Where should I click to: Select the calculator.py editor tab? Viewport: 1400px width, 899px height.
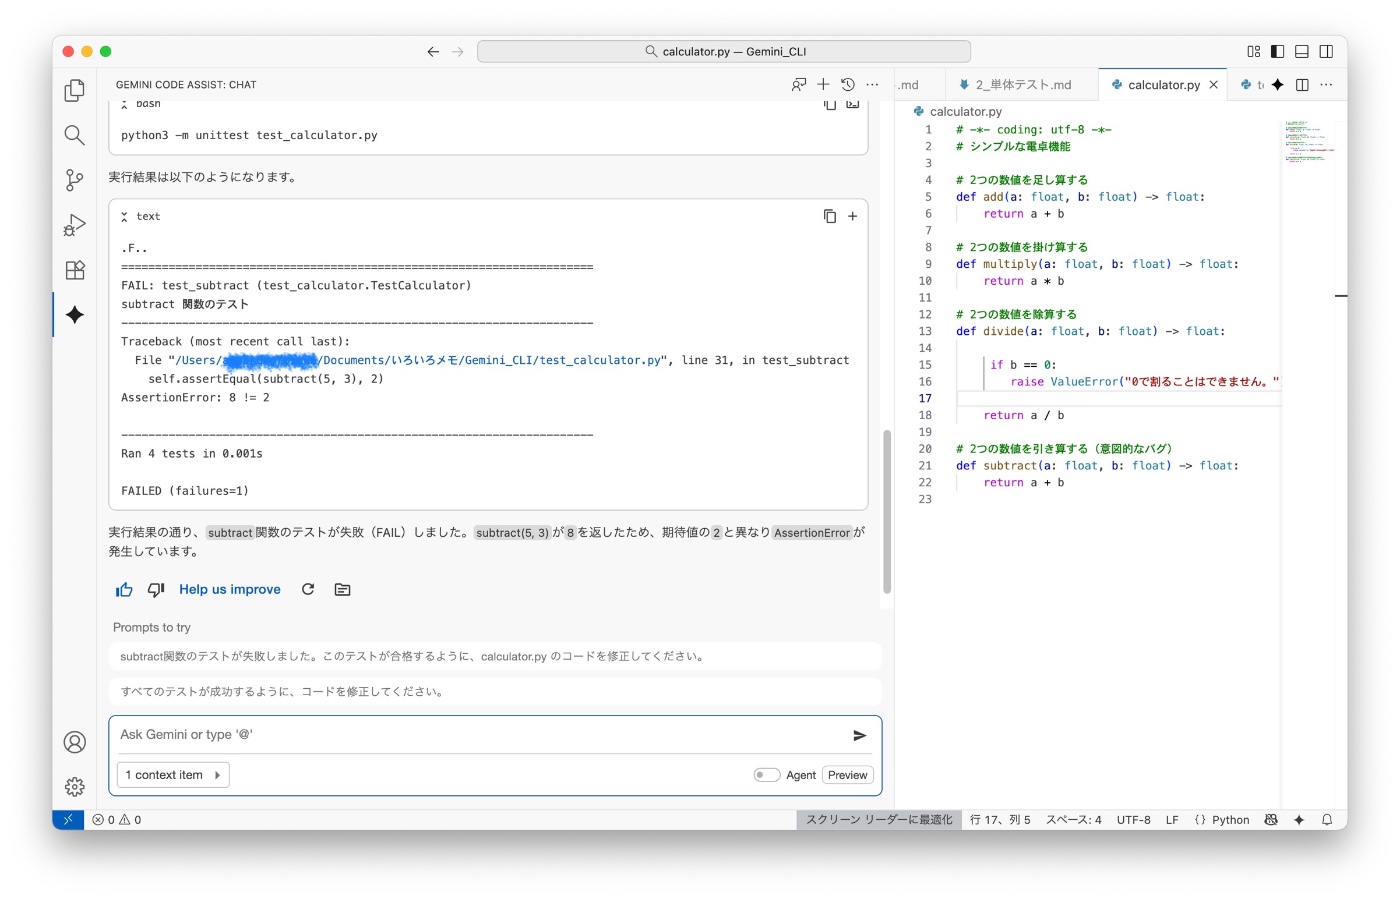pos(1163,85)
